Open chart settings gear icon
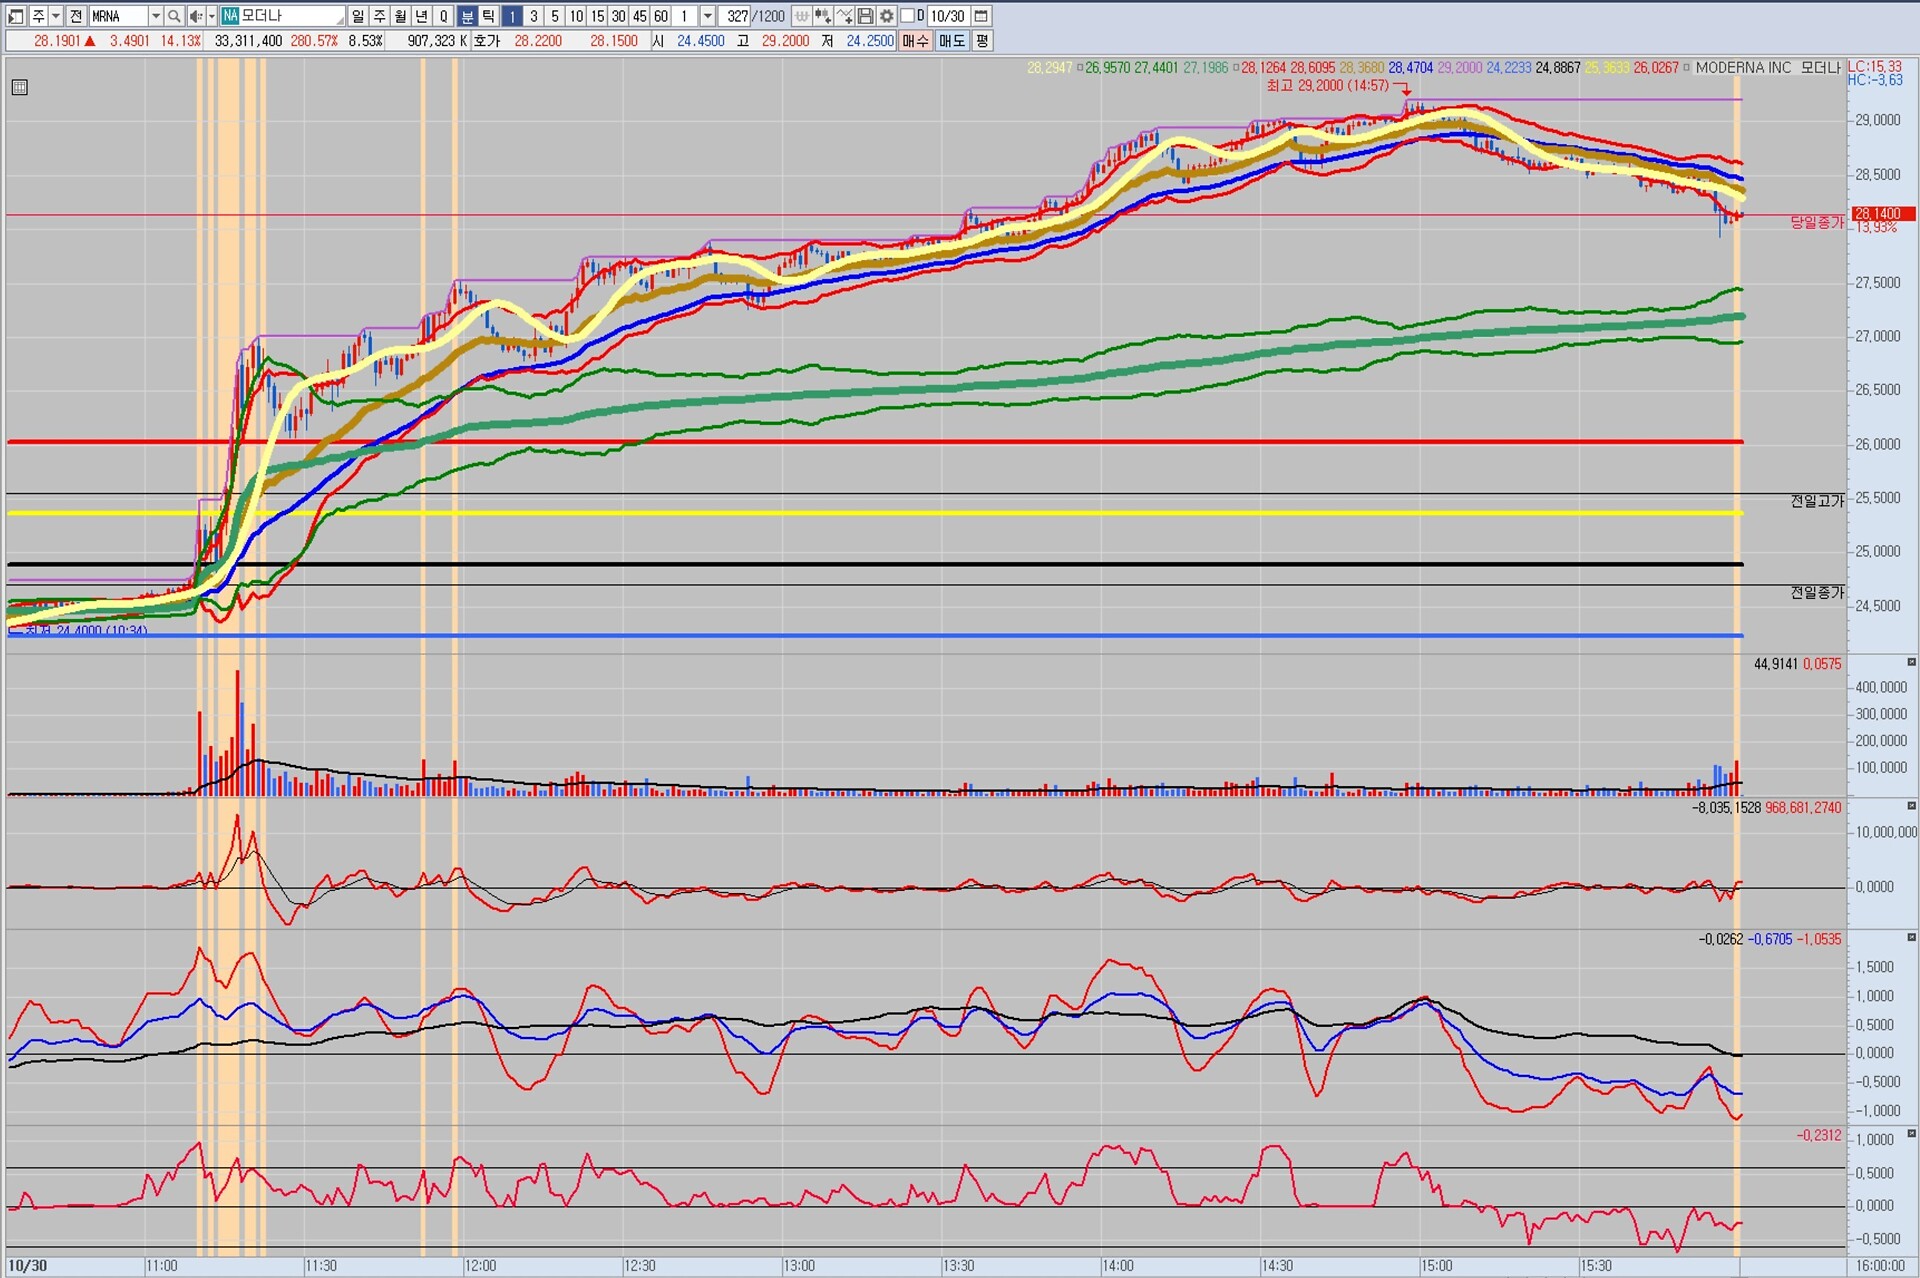The image size is (1920, 1278). coord(886,16)
